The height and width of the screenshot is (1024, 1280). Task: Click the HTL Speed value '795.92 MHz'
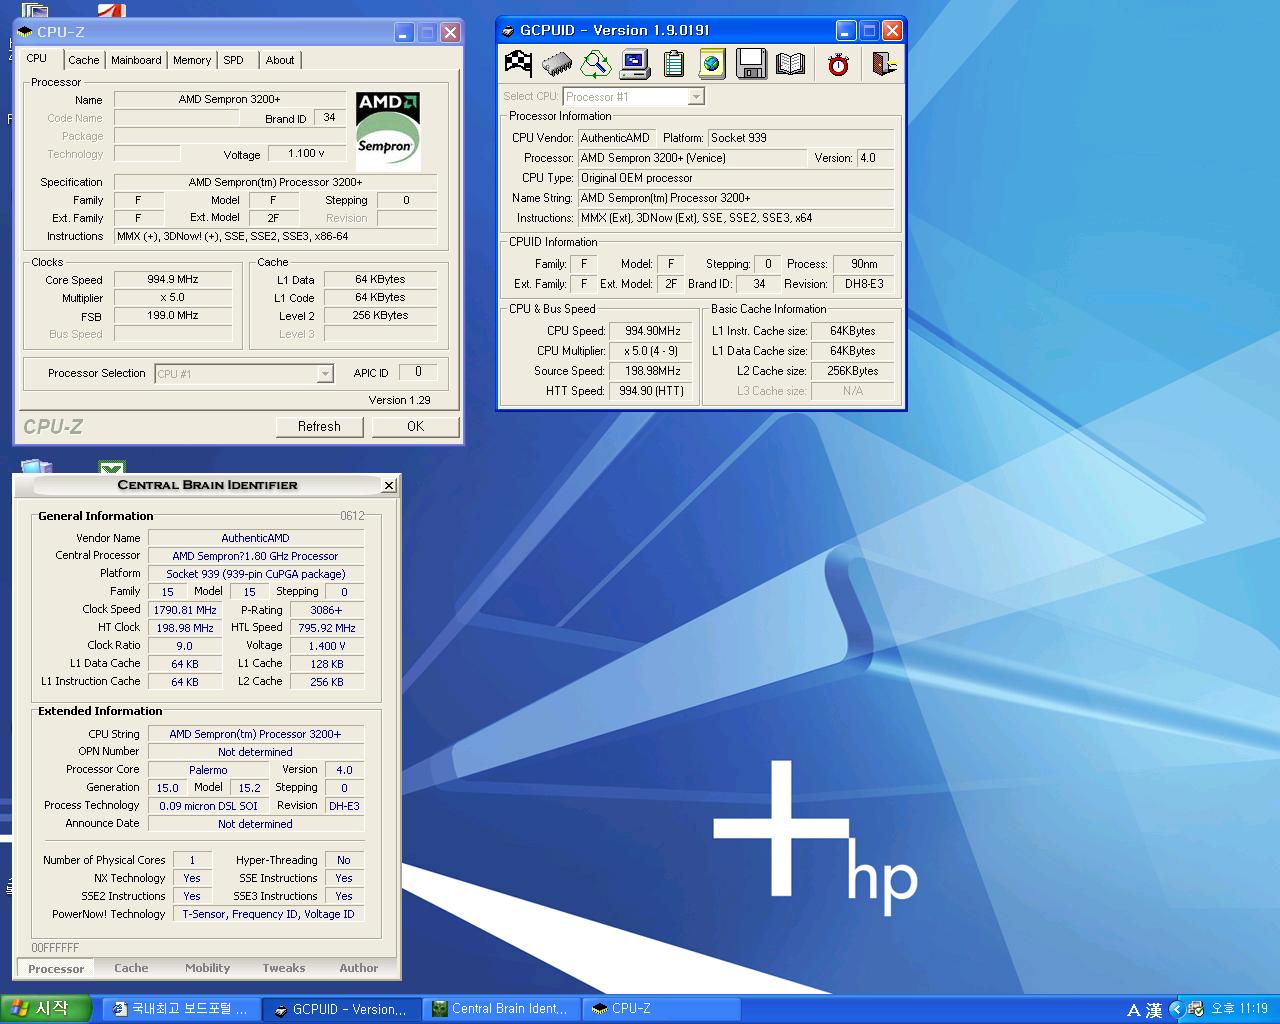(x=326, y=628)
